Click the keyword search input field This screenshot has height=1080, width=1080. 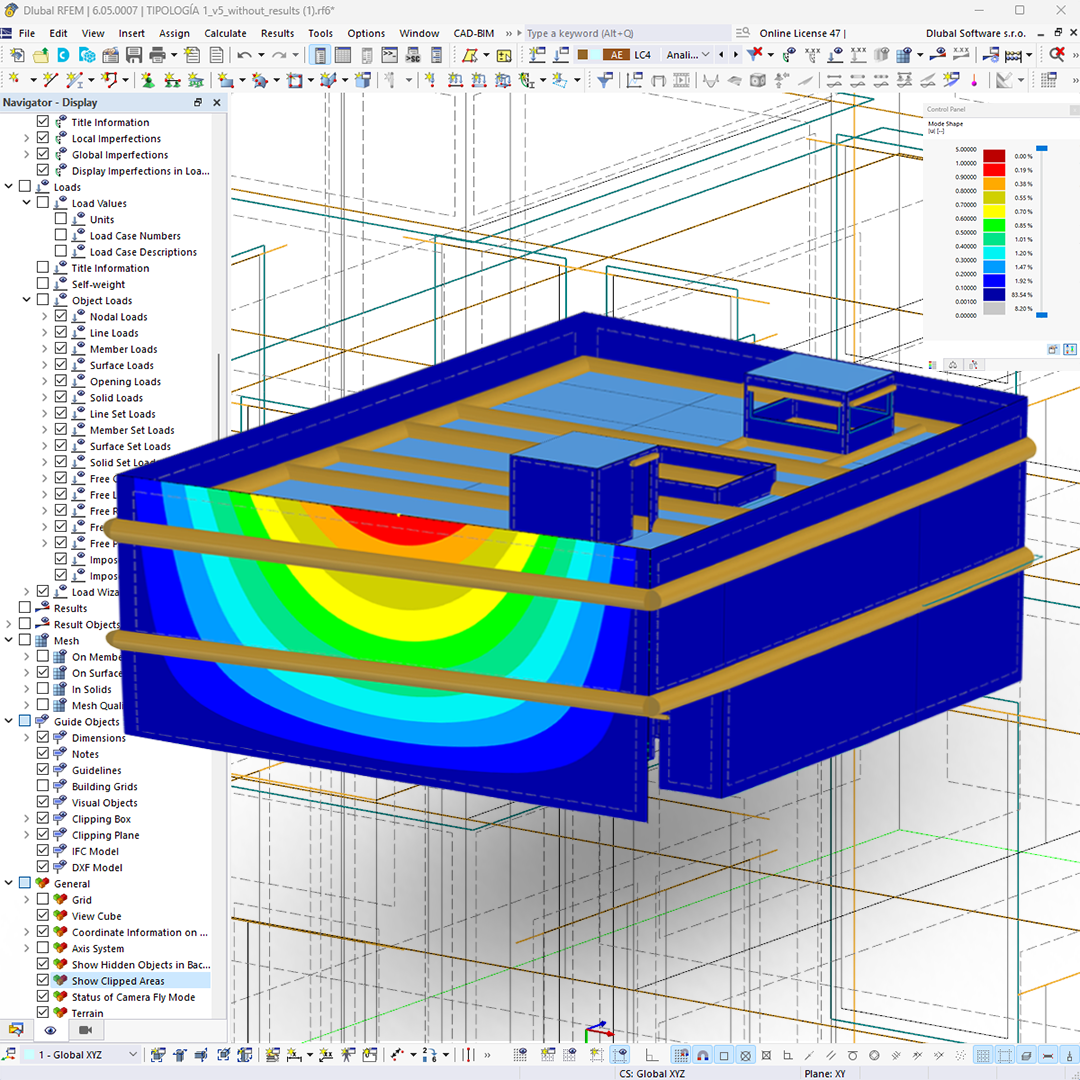click(627, 33)
